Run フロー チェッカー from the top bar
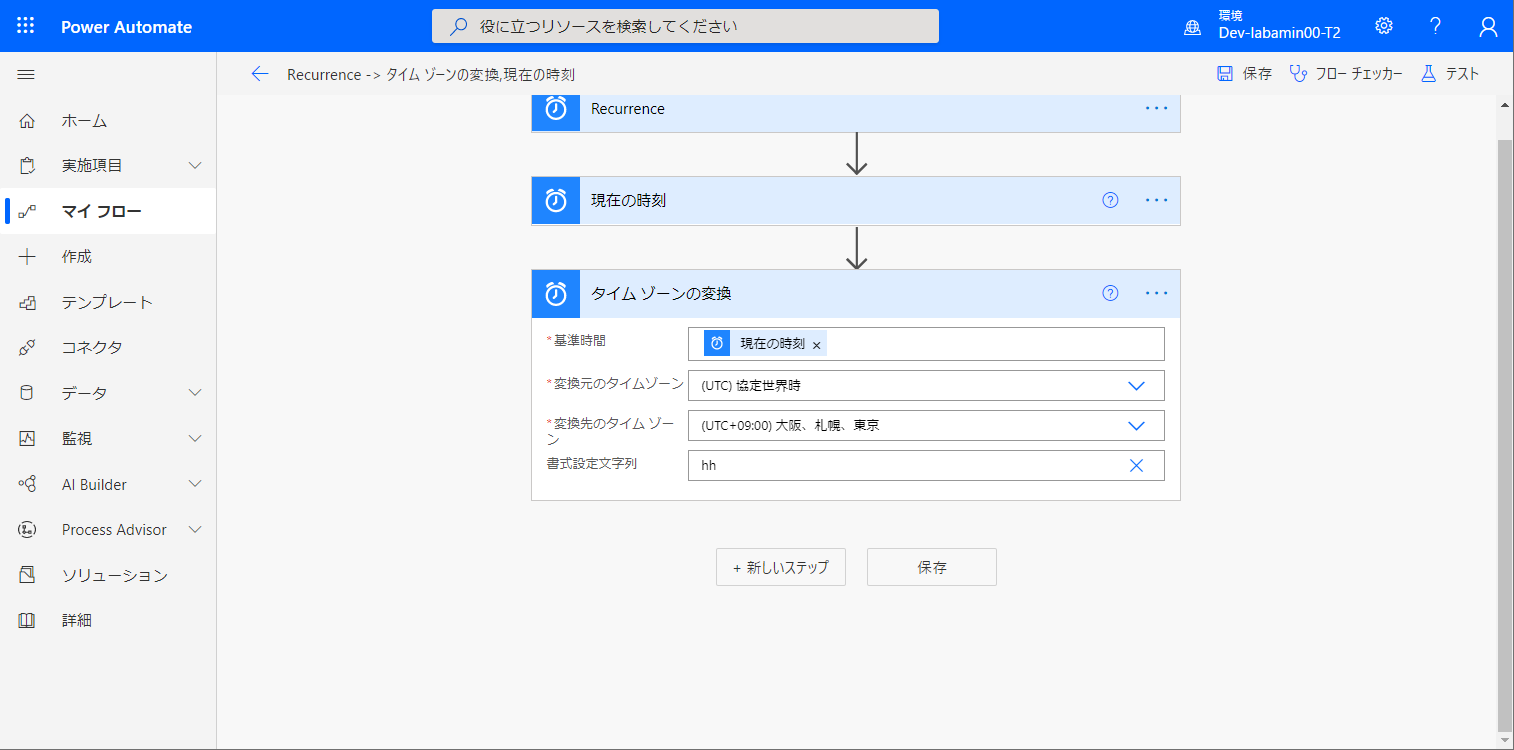Viewport: 1514px width, 750px height. [1346, 73]
